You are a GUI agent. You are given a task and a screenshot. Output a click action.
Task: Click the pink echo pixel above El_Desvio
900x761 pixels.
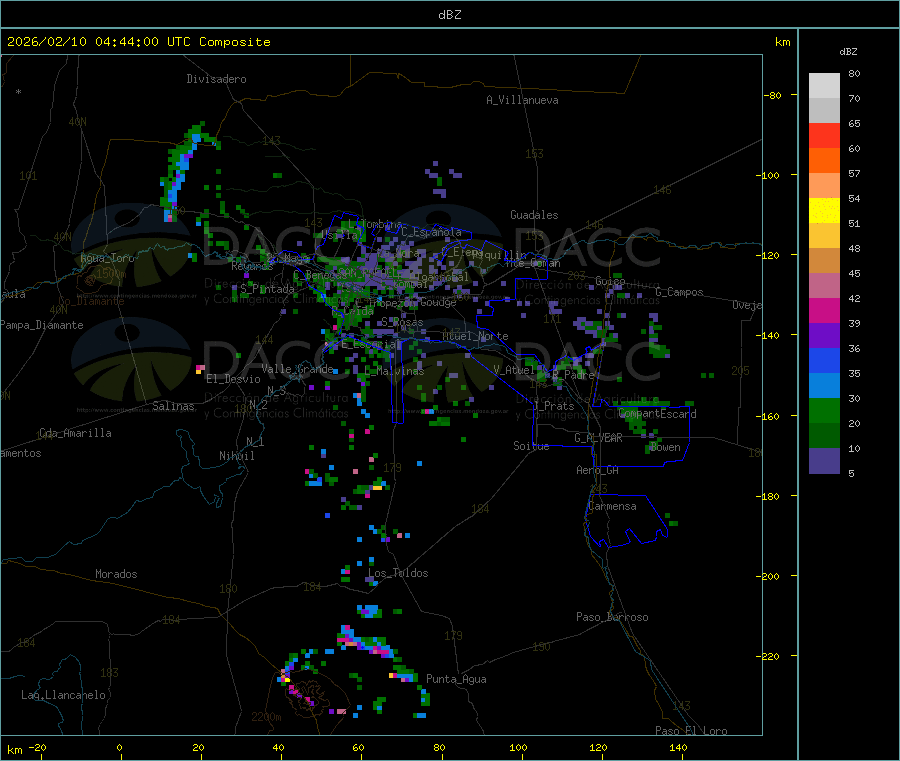200,368
